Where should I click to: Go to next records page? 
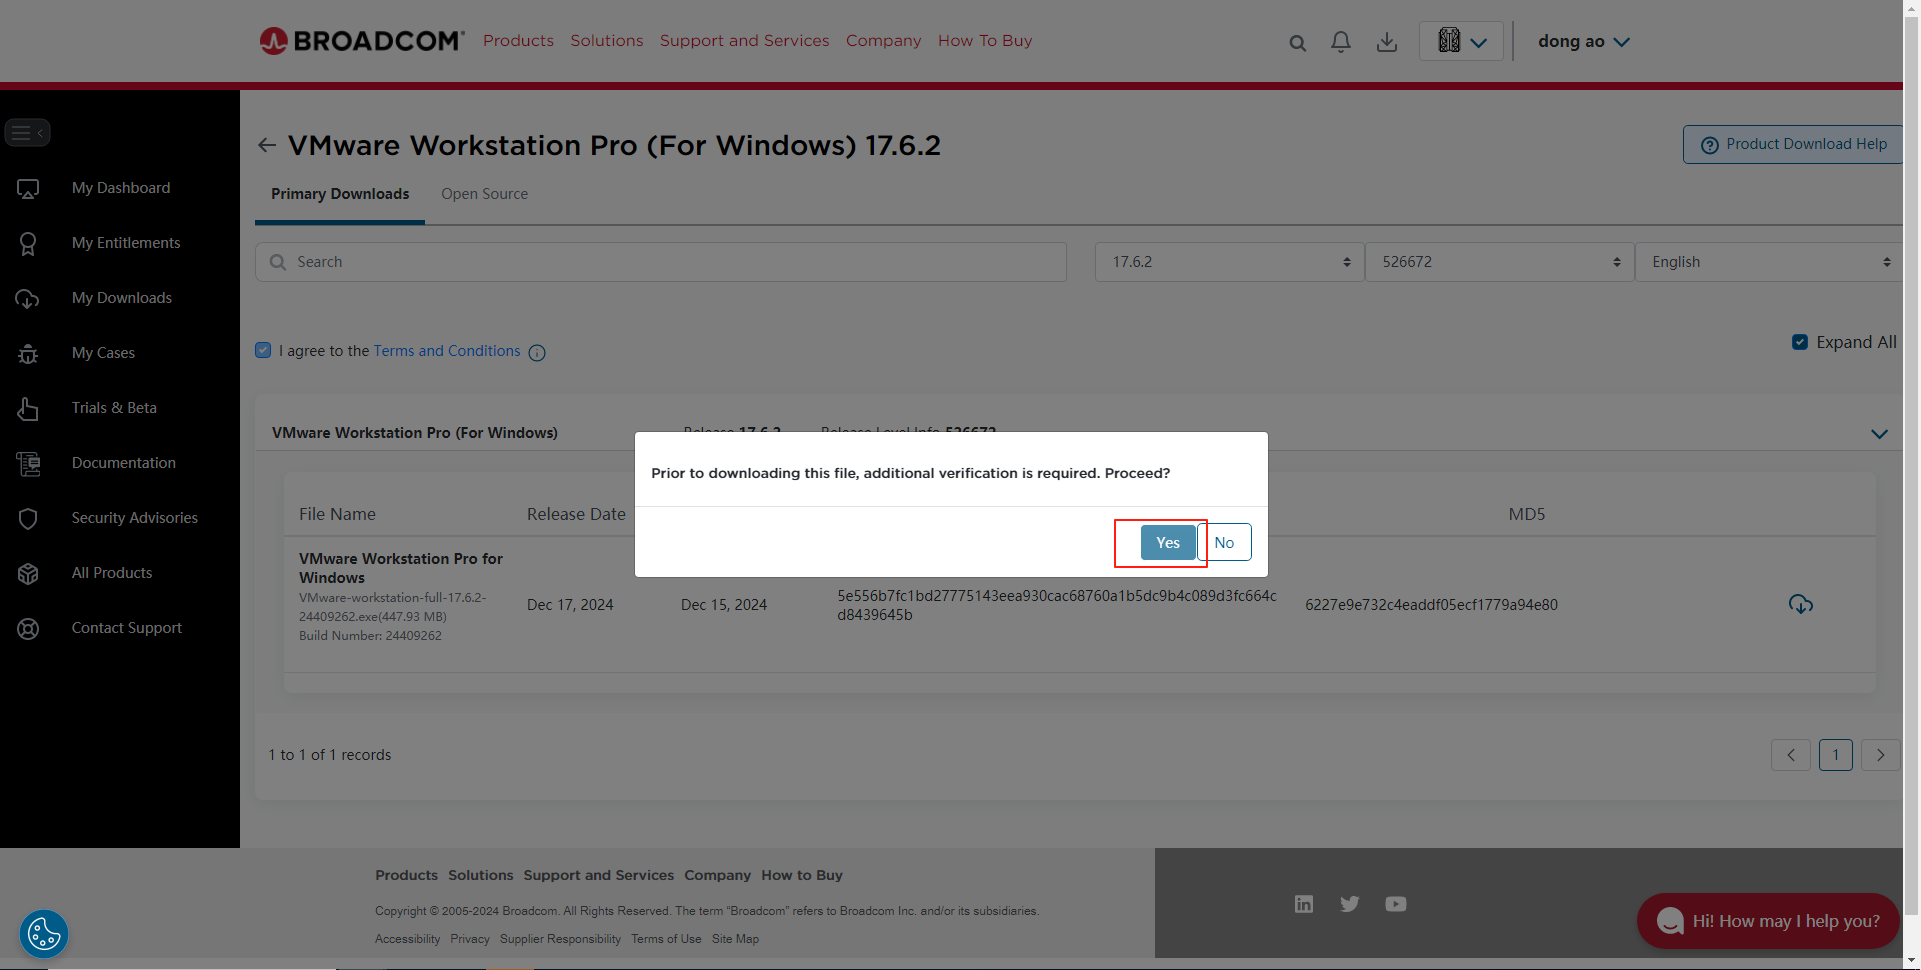(x=1881, y=755)
